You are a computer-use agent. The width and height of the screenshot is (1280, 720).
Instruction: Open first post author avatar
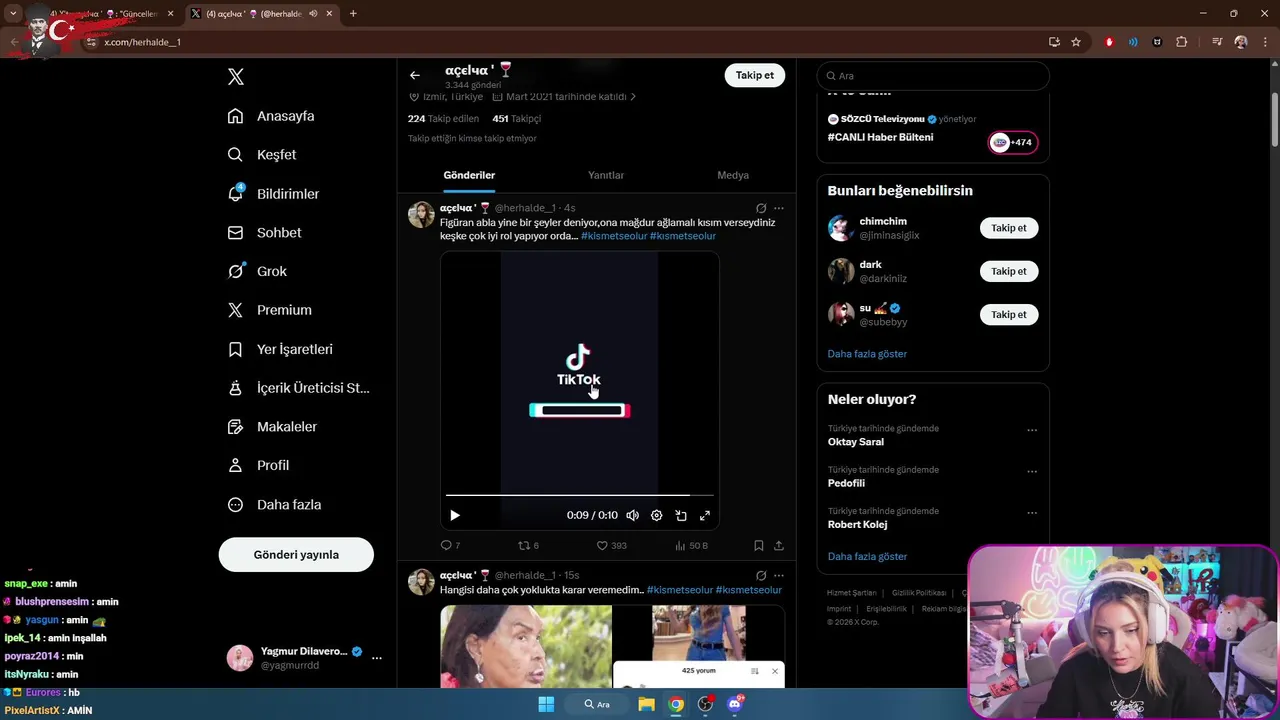pyautogui.click(x=421, y=214)
